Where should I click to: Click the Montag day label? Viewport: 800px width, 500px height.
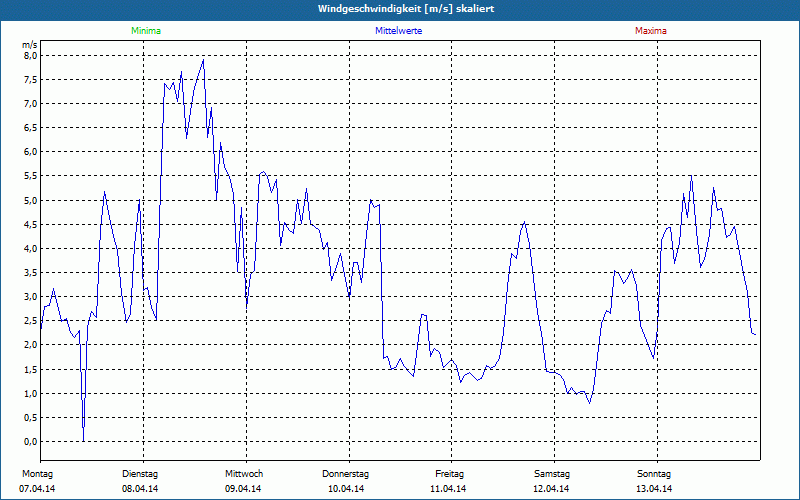(x=37, y=474)
